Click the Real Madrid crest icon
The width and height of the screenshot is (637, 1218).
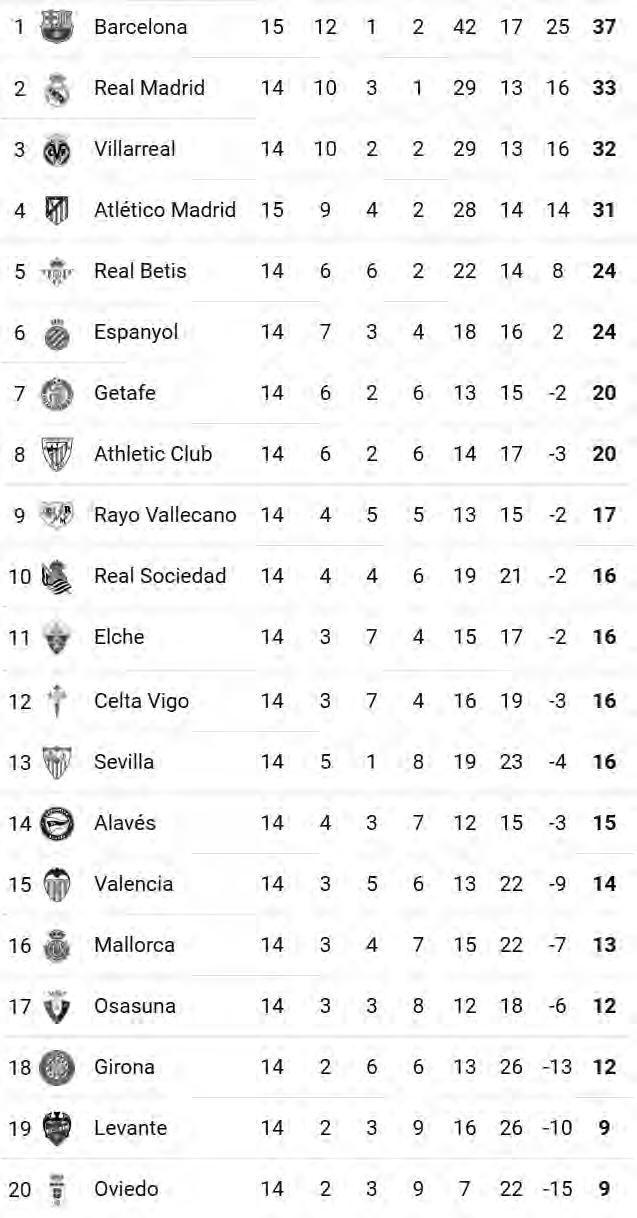[56, 89]
